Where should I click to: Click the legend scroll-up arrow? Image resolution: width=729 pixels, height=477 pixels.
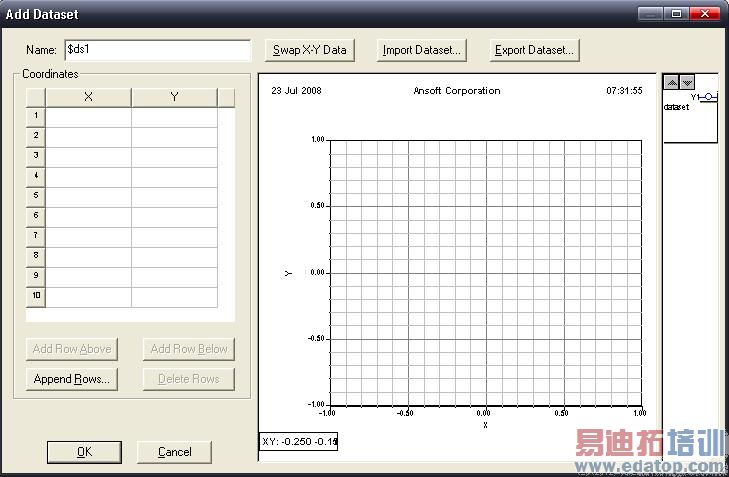pyautogui.click(x=671, y=83)
